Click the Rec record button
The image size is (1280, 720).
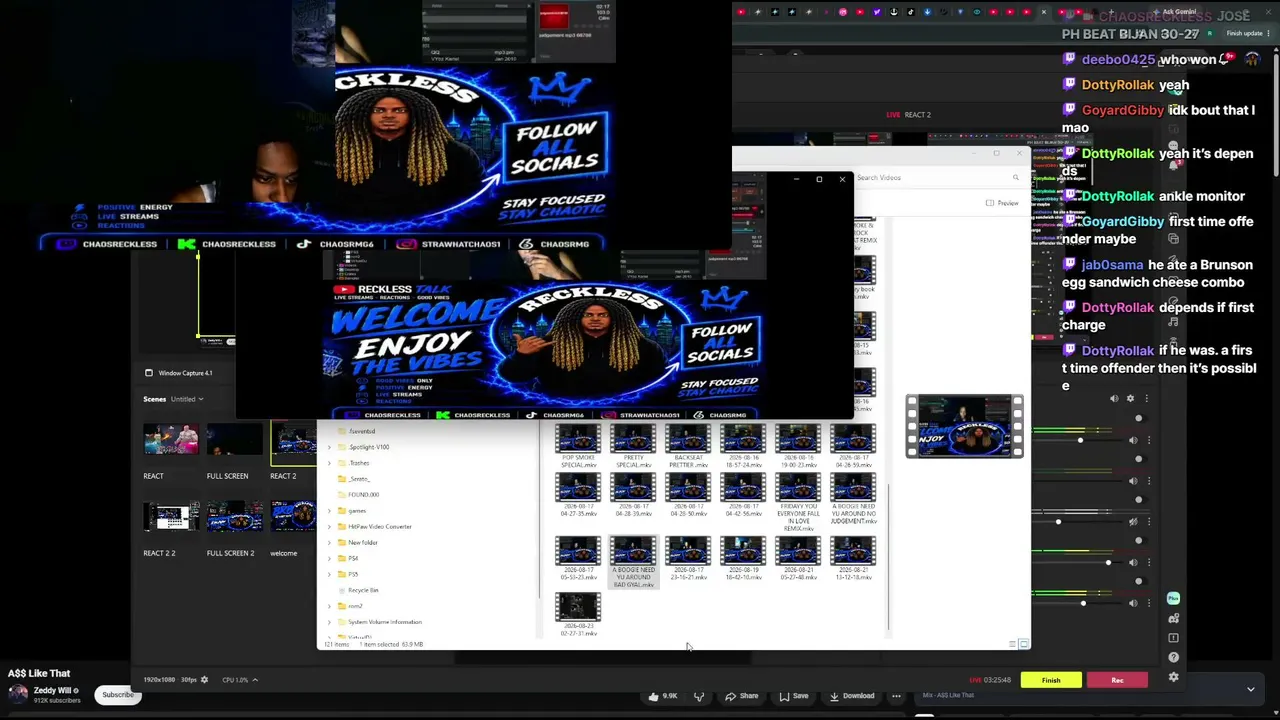pyautogui.click(x=1117, y=680)
